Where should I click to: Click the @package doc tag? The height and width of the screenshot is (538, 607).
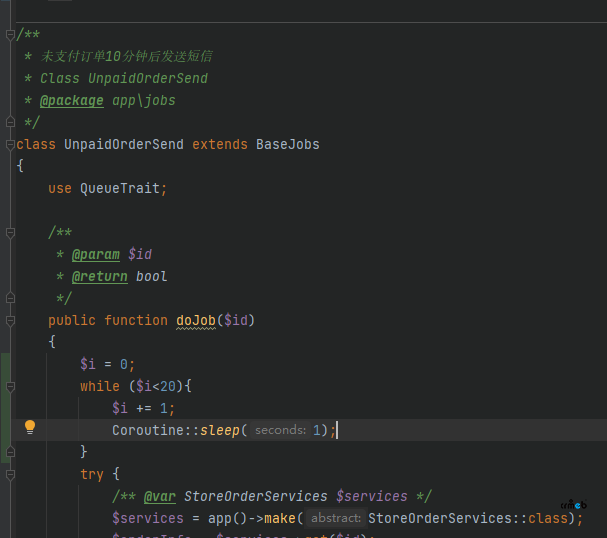[x=71, y=100]
